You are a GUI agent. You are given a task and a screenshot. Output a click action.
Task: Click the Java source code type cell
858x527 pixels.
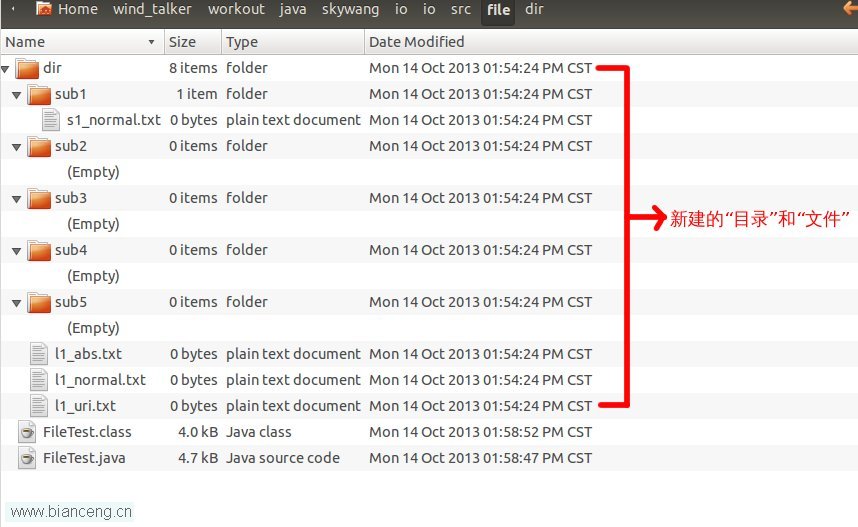click(283, 458)
